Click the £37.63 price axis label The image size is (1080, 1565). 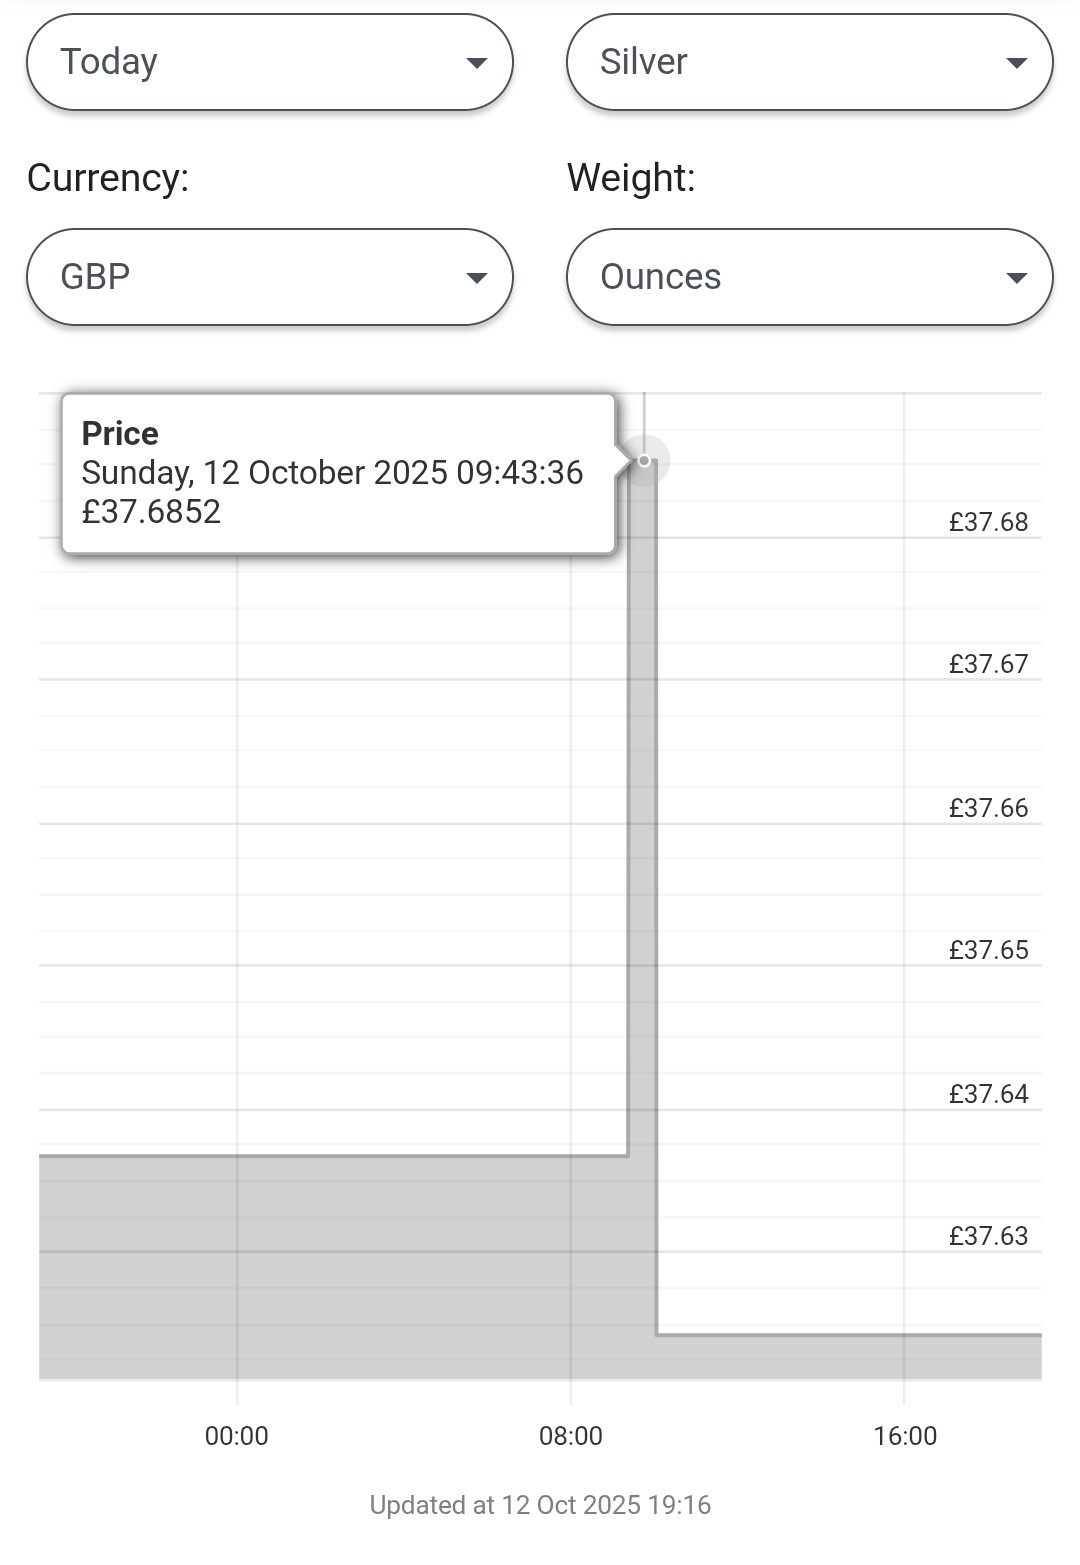pos(988,1236)
